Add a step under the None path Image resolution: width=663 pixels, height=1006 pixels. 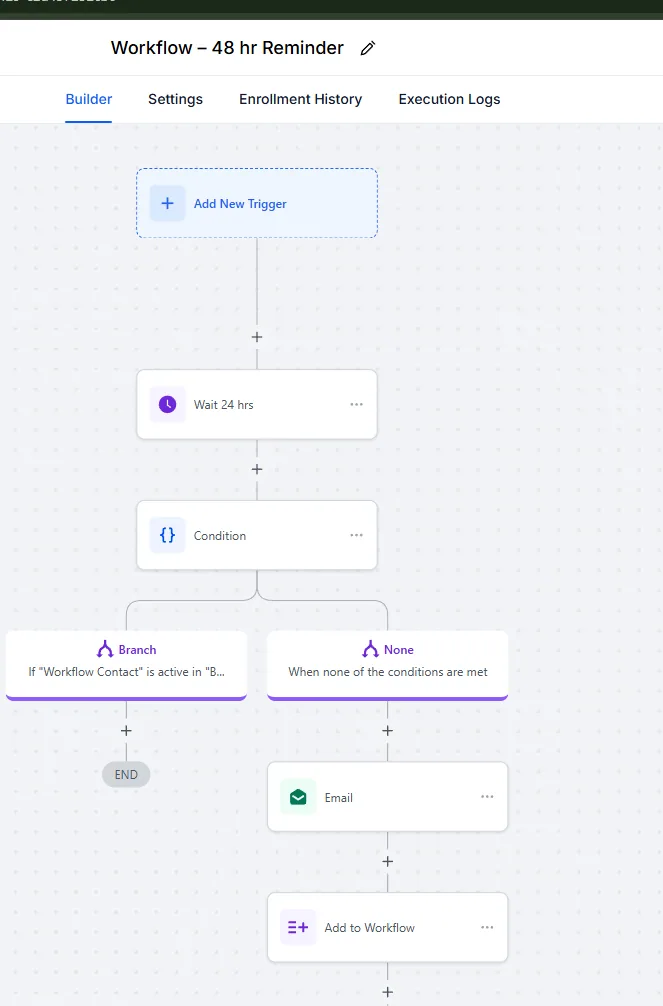pos(388,731)
